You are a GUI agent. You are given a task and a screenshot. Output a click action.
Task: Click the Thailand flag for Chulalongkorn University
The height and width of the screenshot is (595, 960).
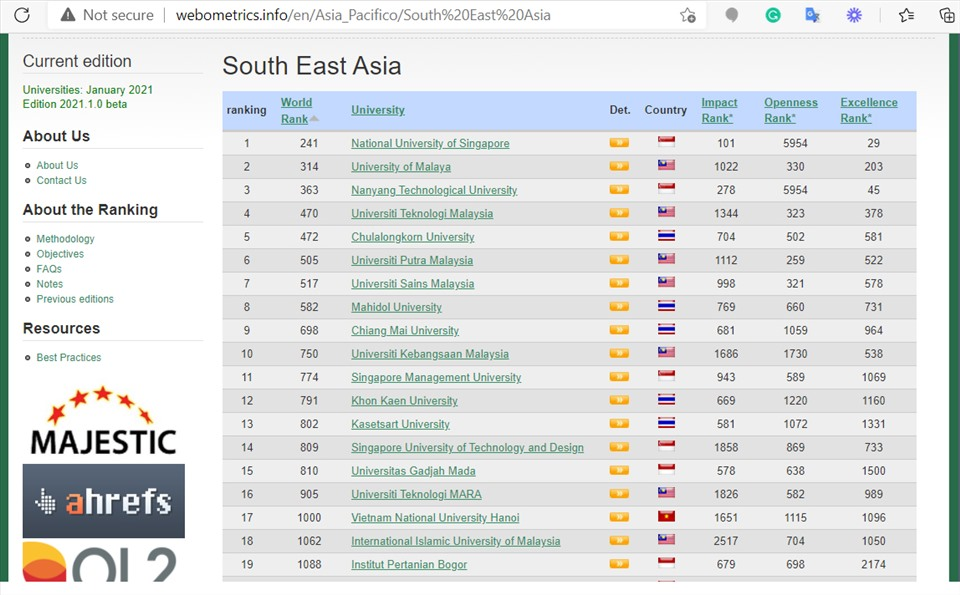tap(666, 236)
